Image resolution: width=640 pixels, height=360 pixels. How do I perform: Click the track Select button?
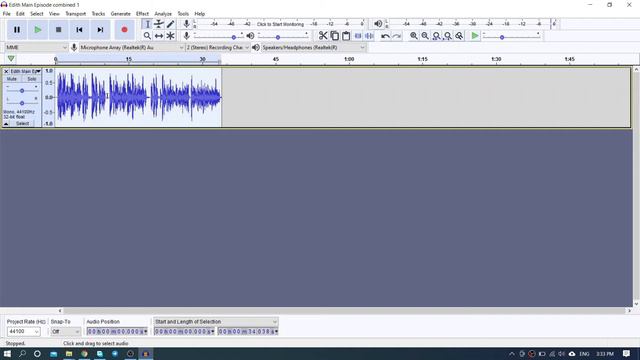[22, 123]
